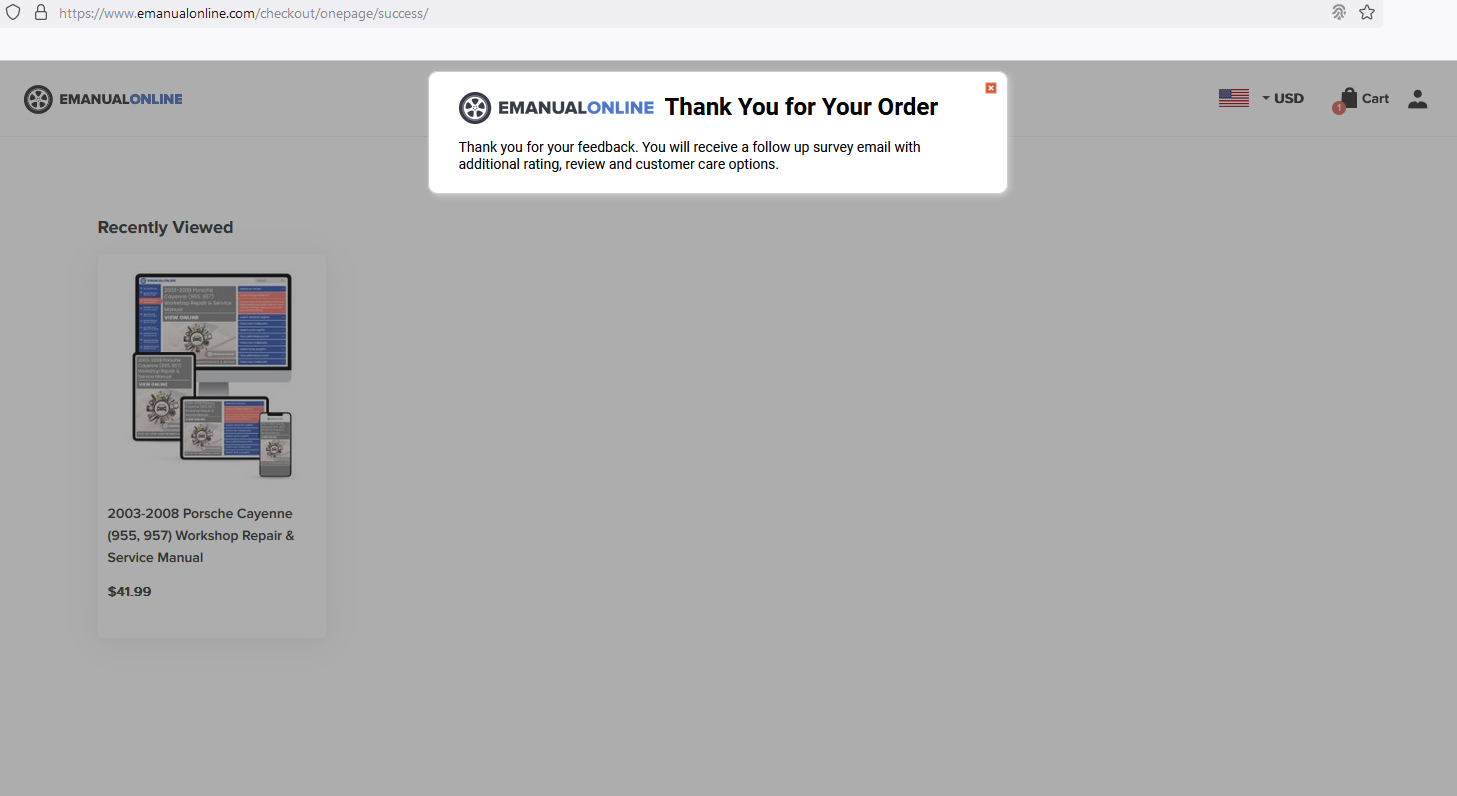Open the USD currency label menu
Viewport: 1457px width, 796px height.
point(1290,97)
